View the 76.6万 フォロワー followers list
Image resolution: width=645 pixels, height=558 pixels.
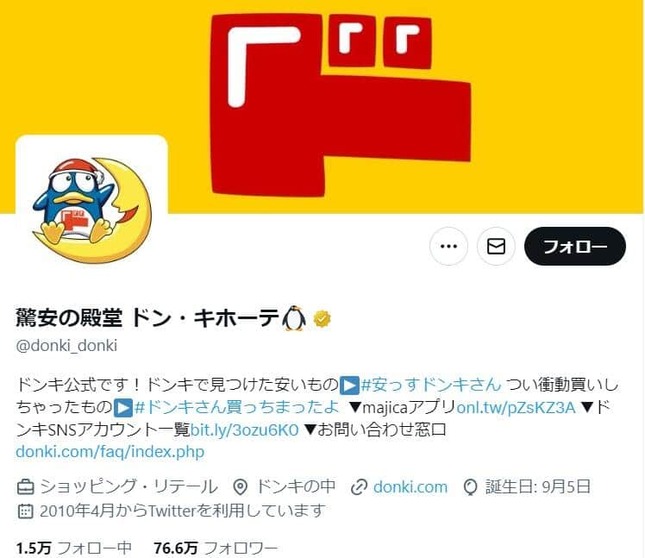pos(216,548)
